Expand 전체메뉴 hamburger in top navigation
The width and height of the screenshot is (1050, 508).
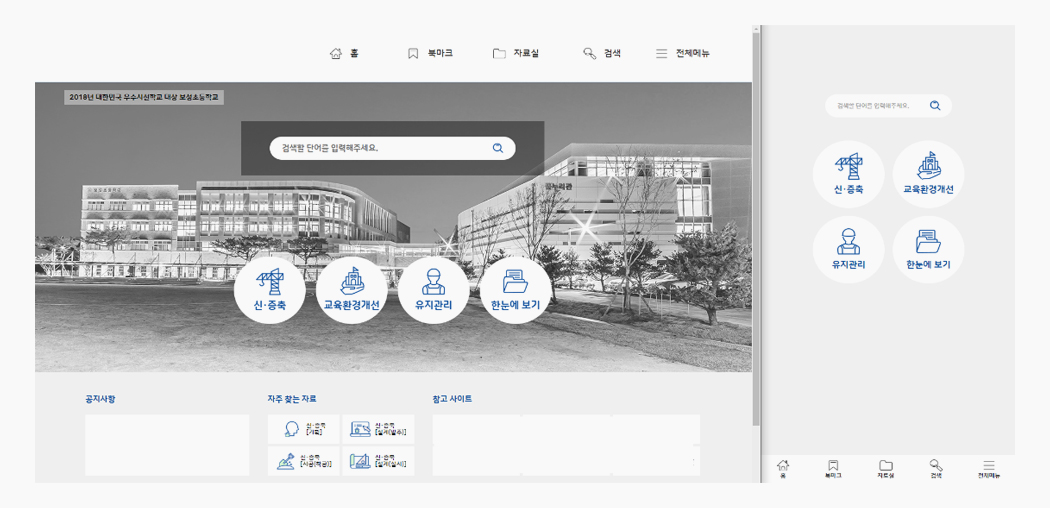pos(682,53)
